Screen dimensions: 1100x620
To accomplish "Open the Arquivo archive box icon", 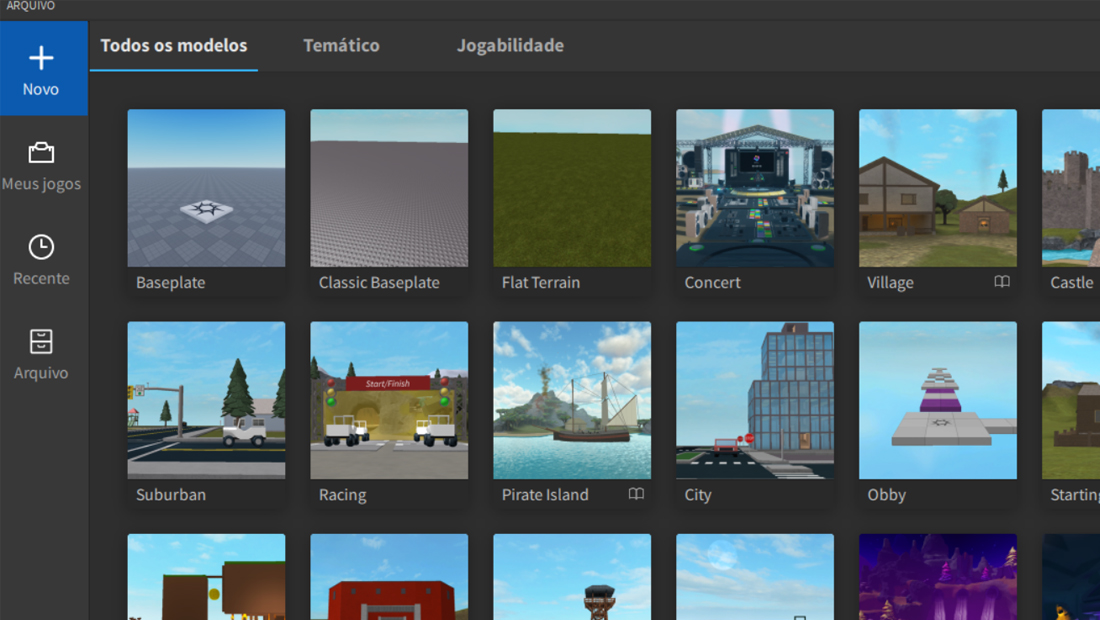I will point(41,342).
